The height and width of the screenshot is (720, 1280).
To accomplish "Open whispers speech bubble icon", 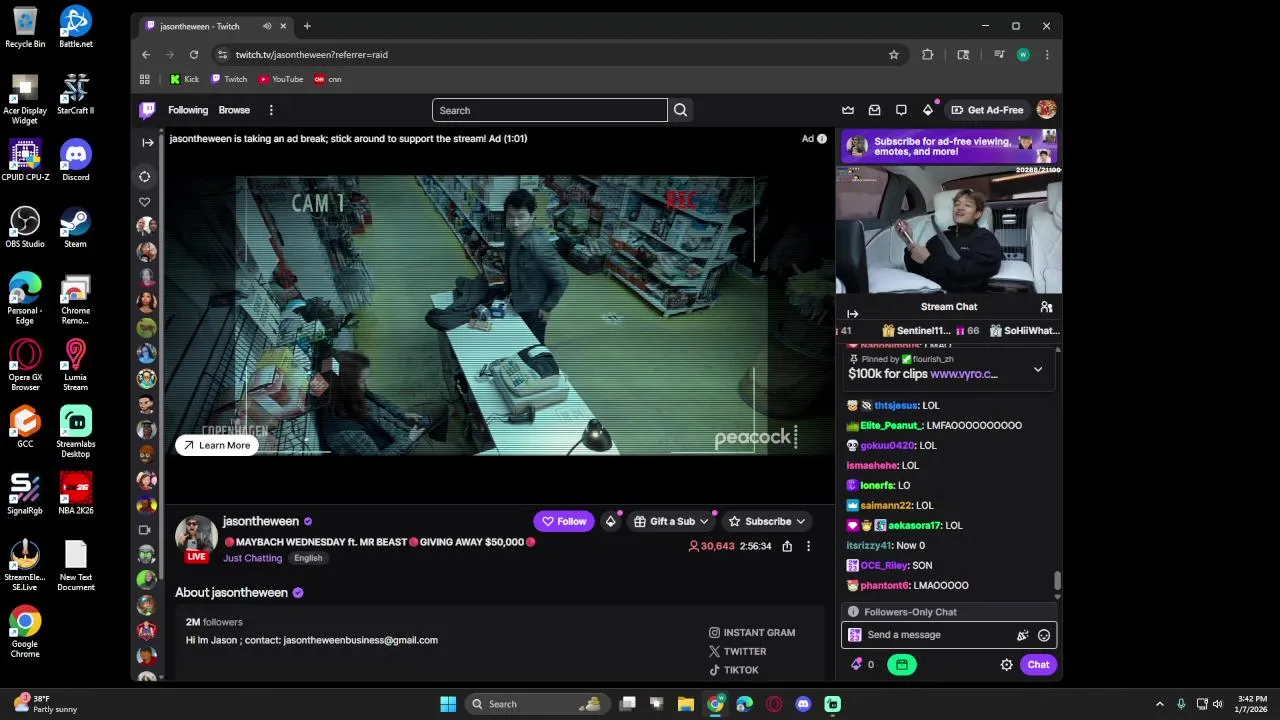I will coord(901,110).
